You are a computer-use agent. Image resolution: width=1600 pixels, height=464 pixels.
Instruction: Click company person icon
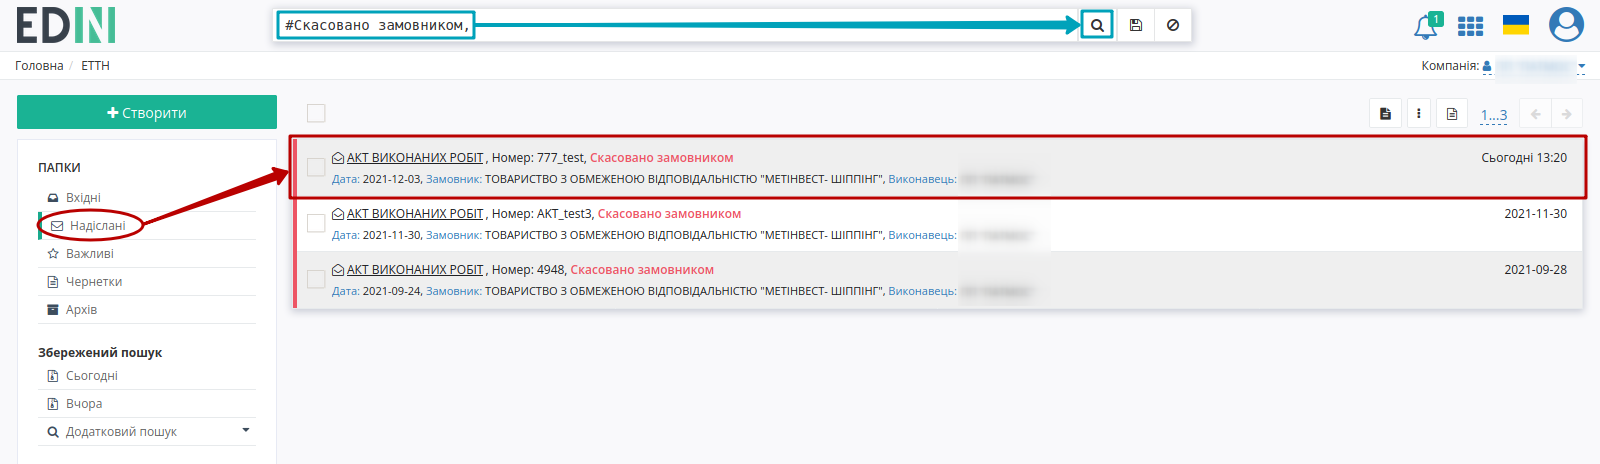pos(1487,66)
